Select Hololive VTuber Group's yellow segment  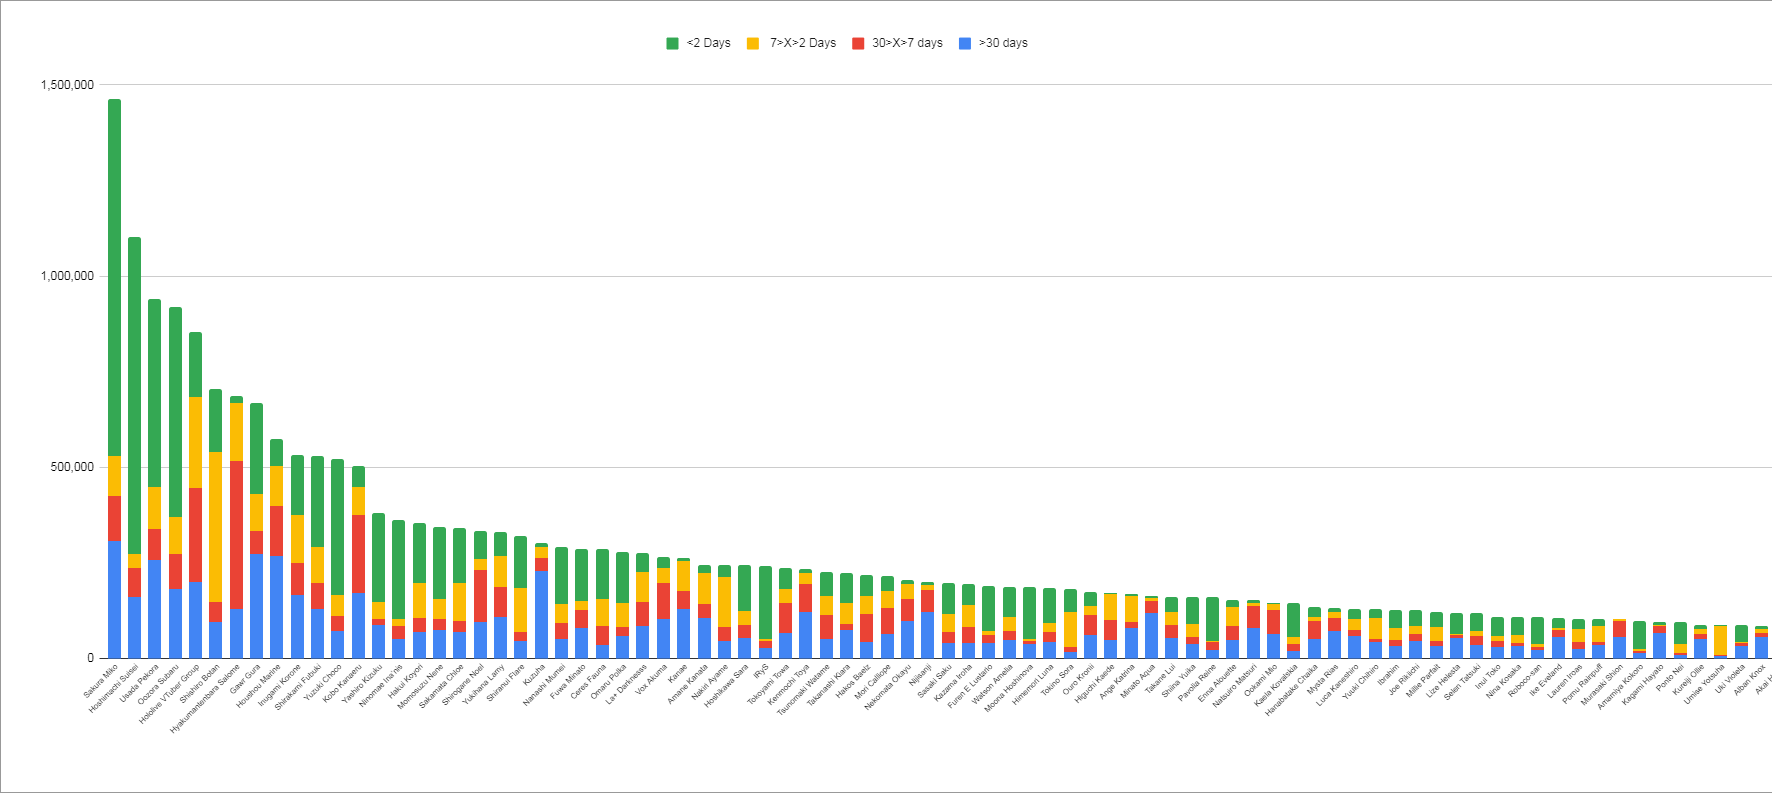point(195,442)
